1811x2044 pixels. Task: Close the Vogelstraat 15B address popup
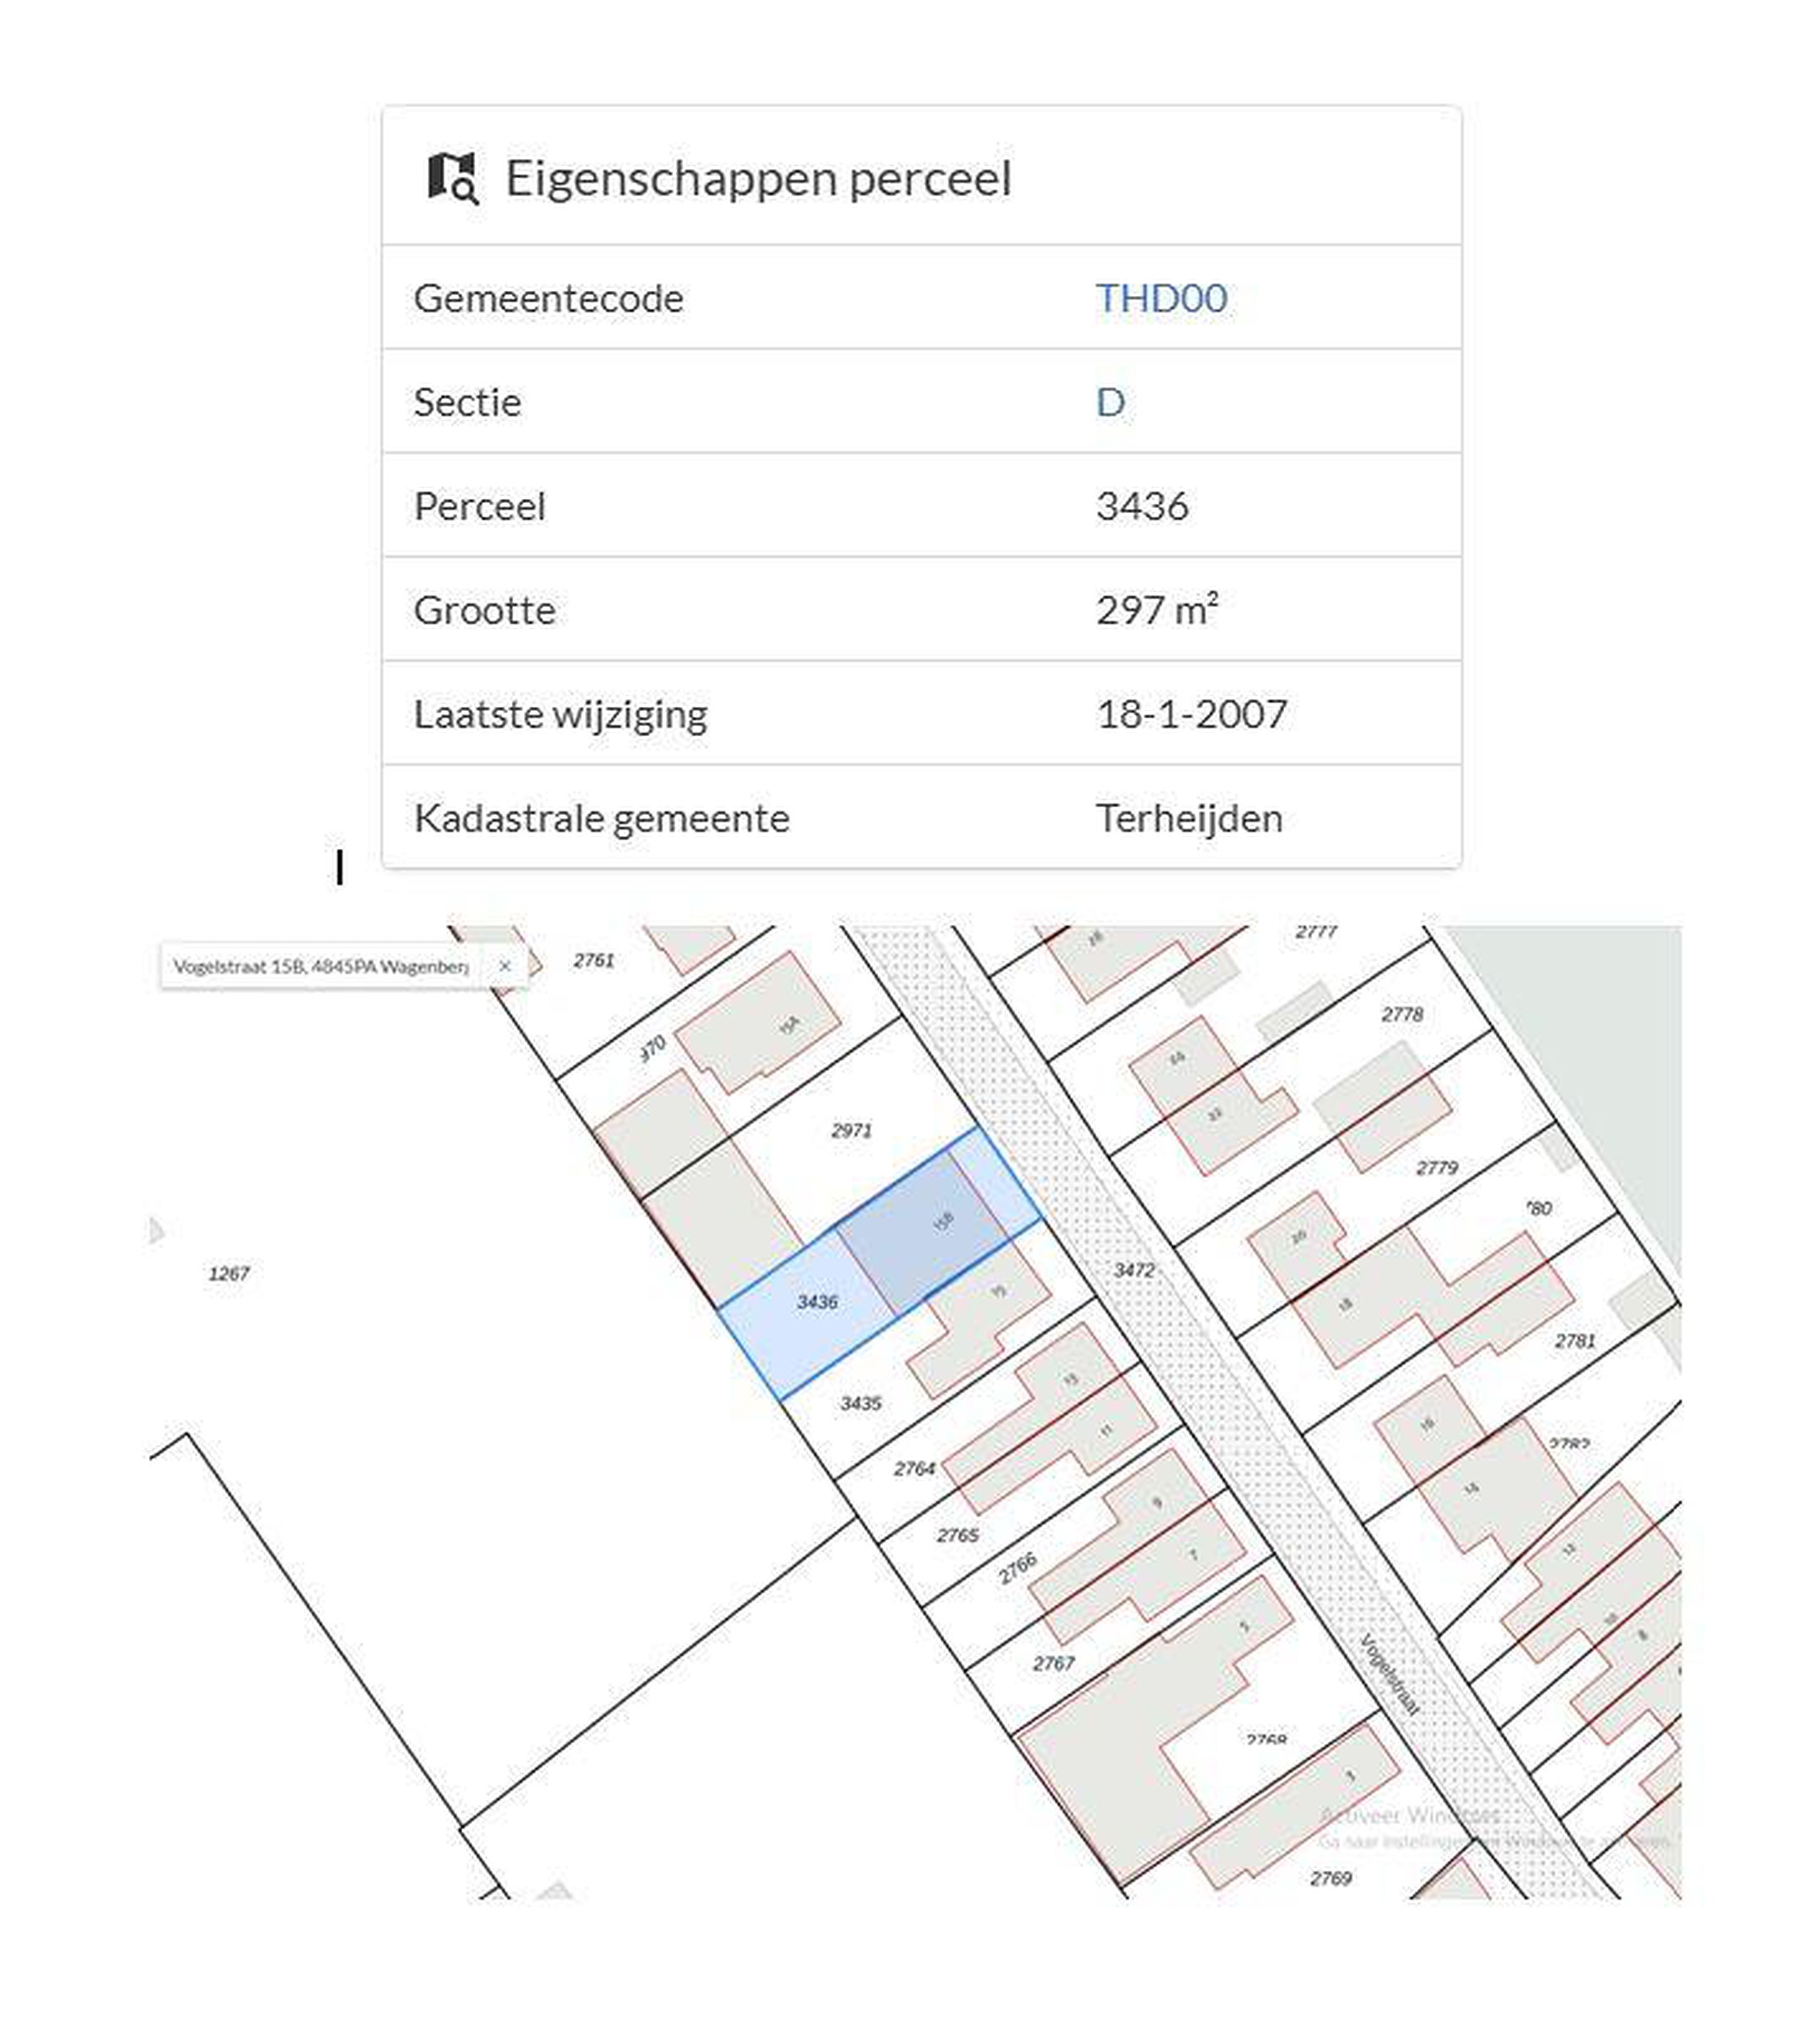click(x=505, y=966)
